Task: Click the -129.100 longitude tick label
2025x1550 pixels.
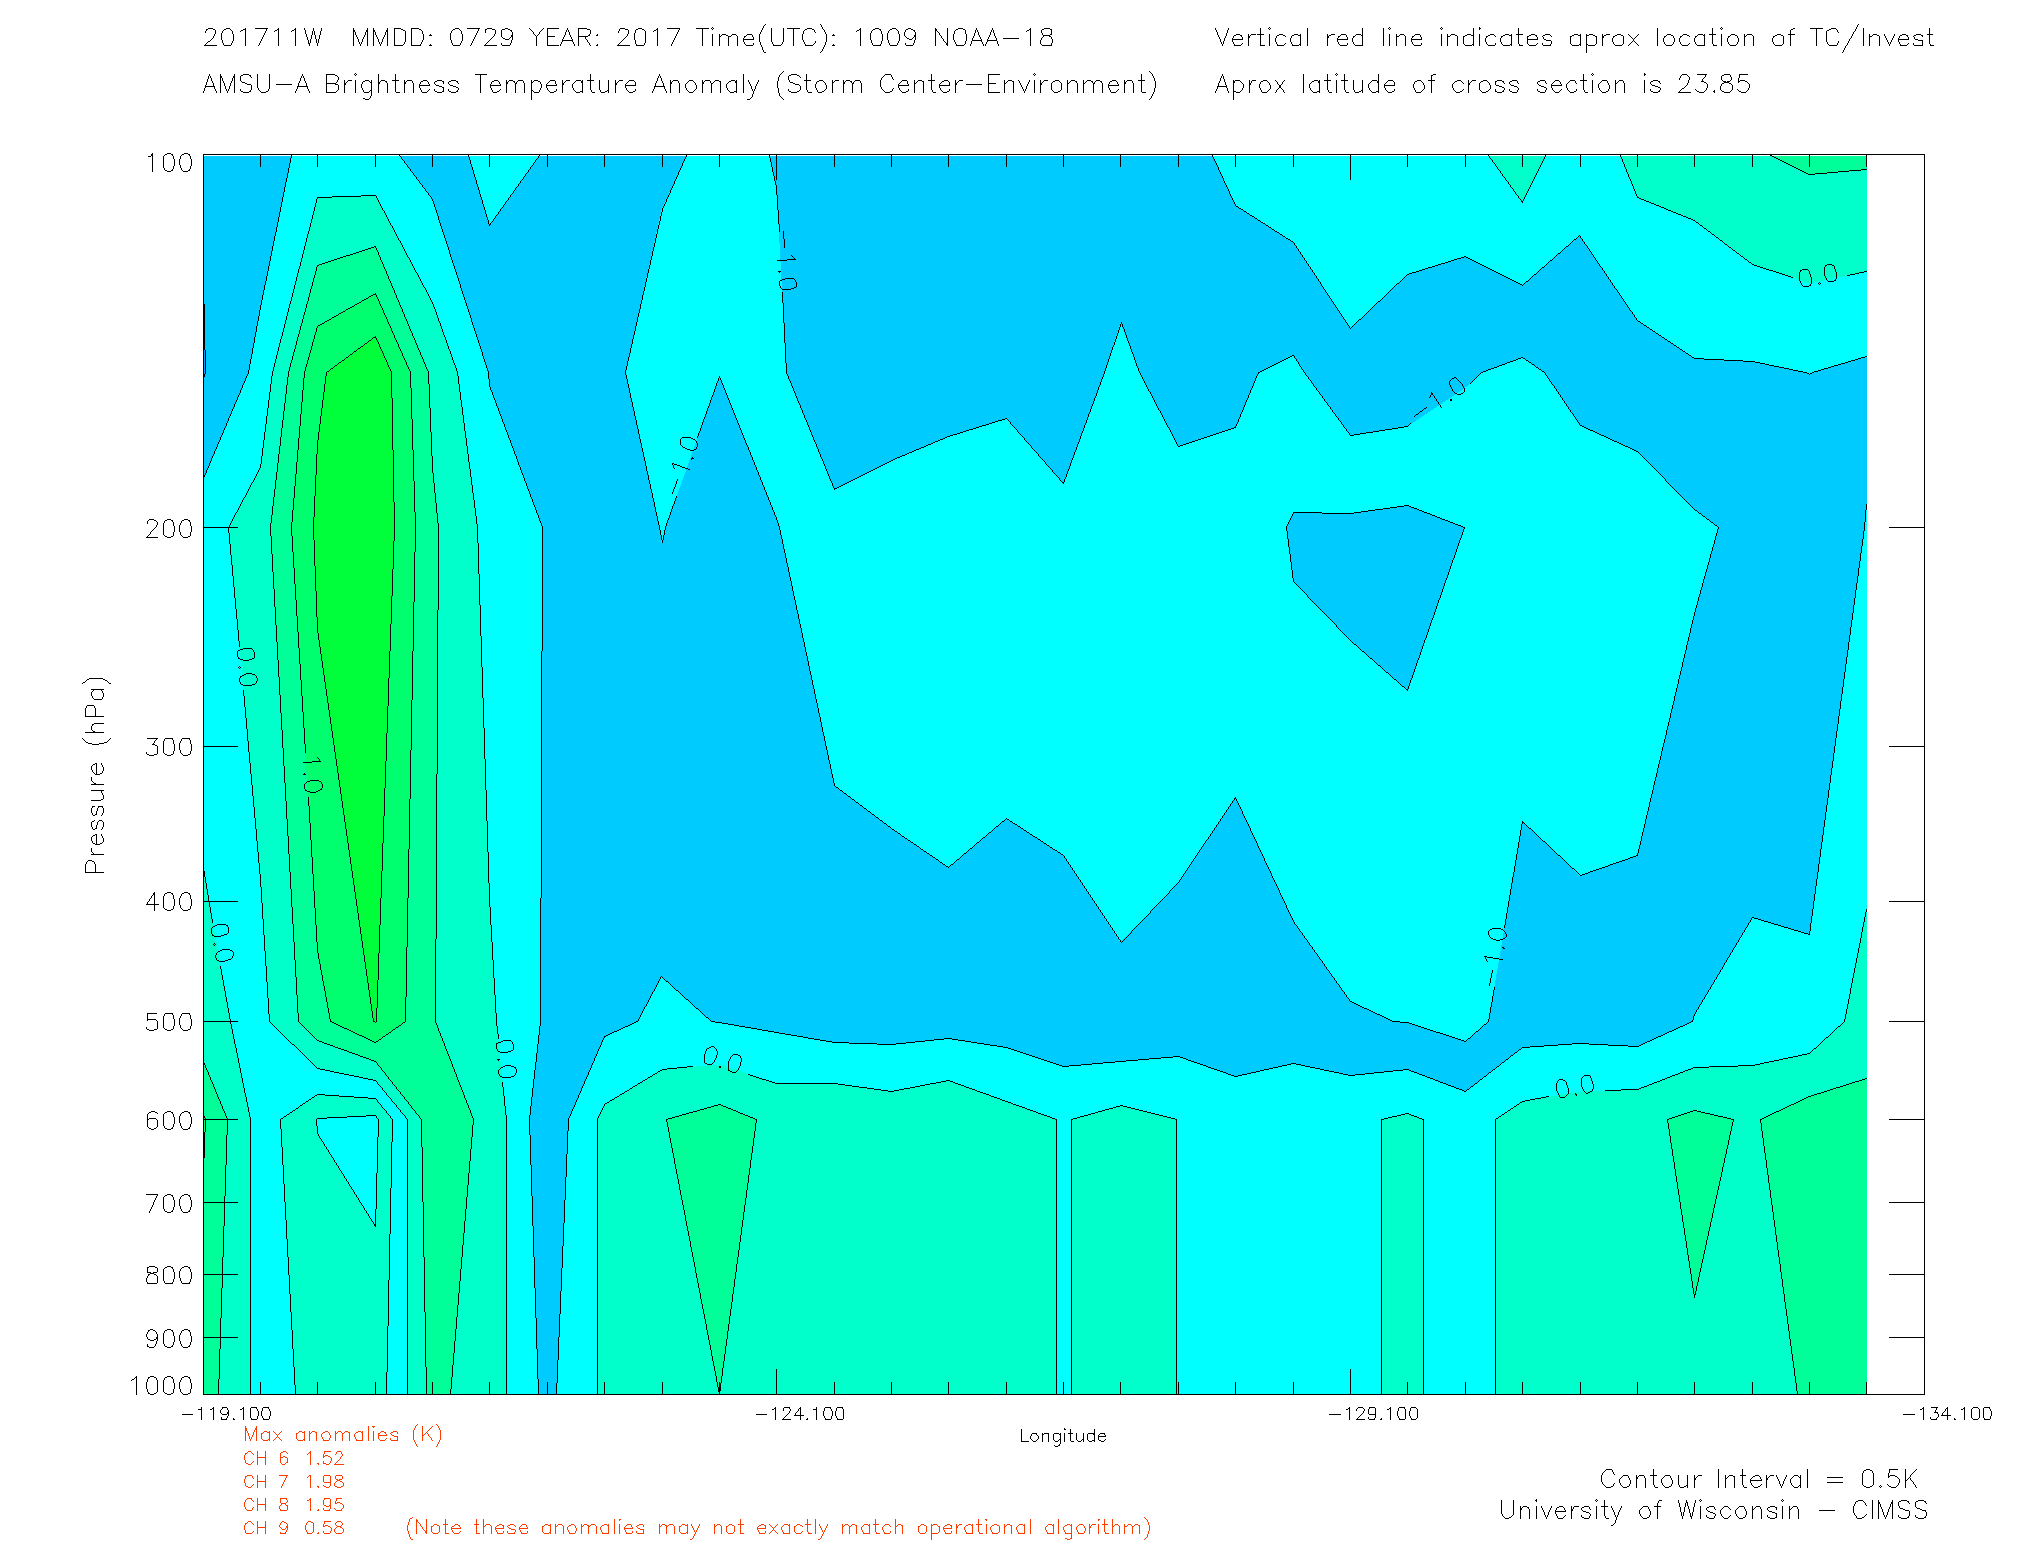Action: coord(1373,1413)
